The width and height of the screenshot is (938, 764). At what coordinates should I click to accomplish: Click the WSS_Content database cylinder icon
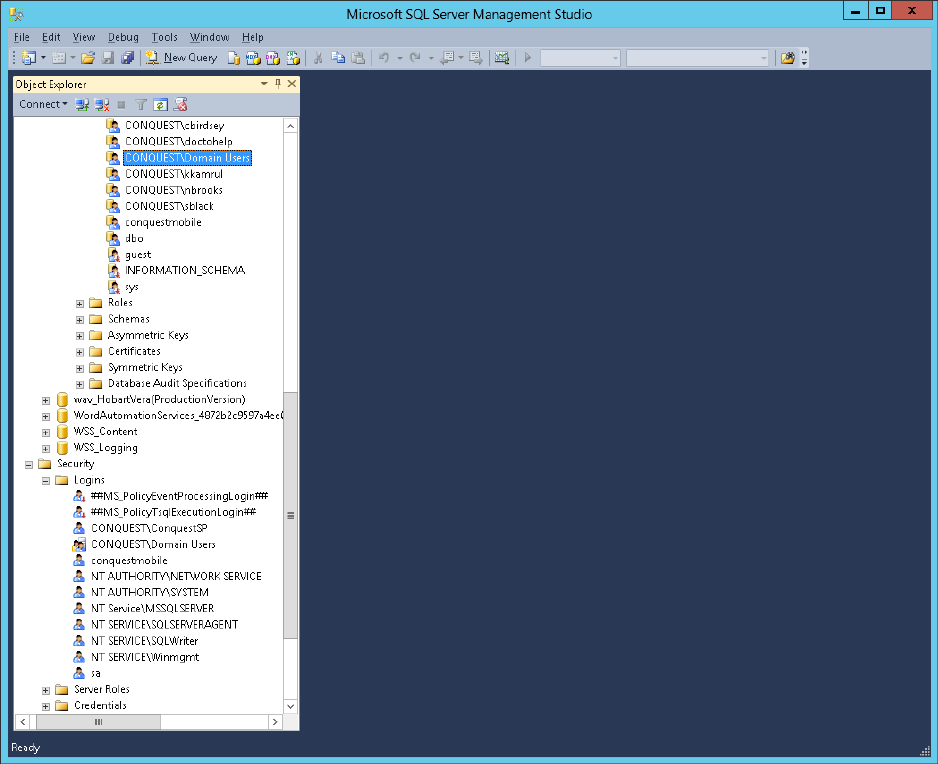62,431
